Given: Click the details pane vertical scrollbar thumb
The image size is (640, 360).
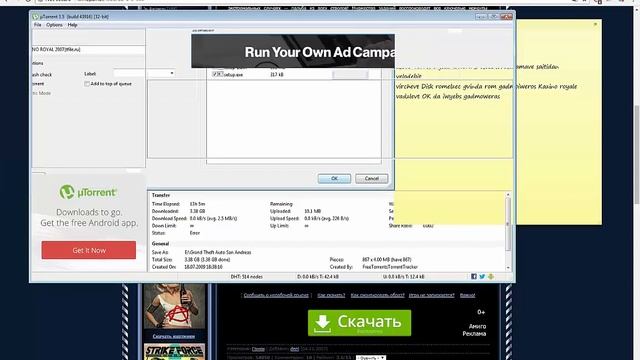Looking at the screenshot, I should (508, 224).
